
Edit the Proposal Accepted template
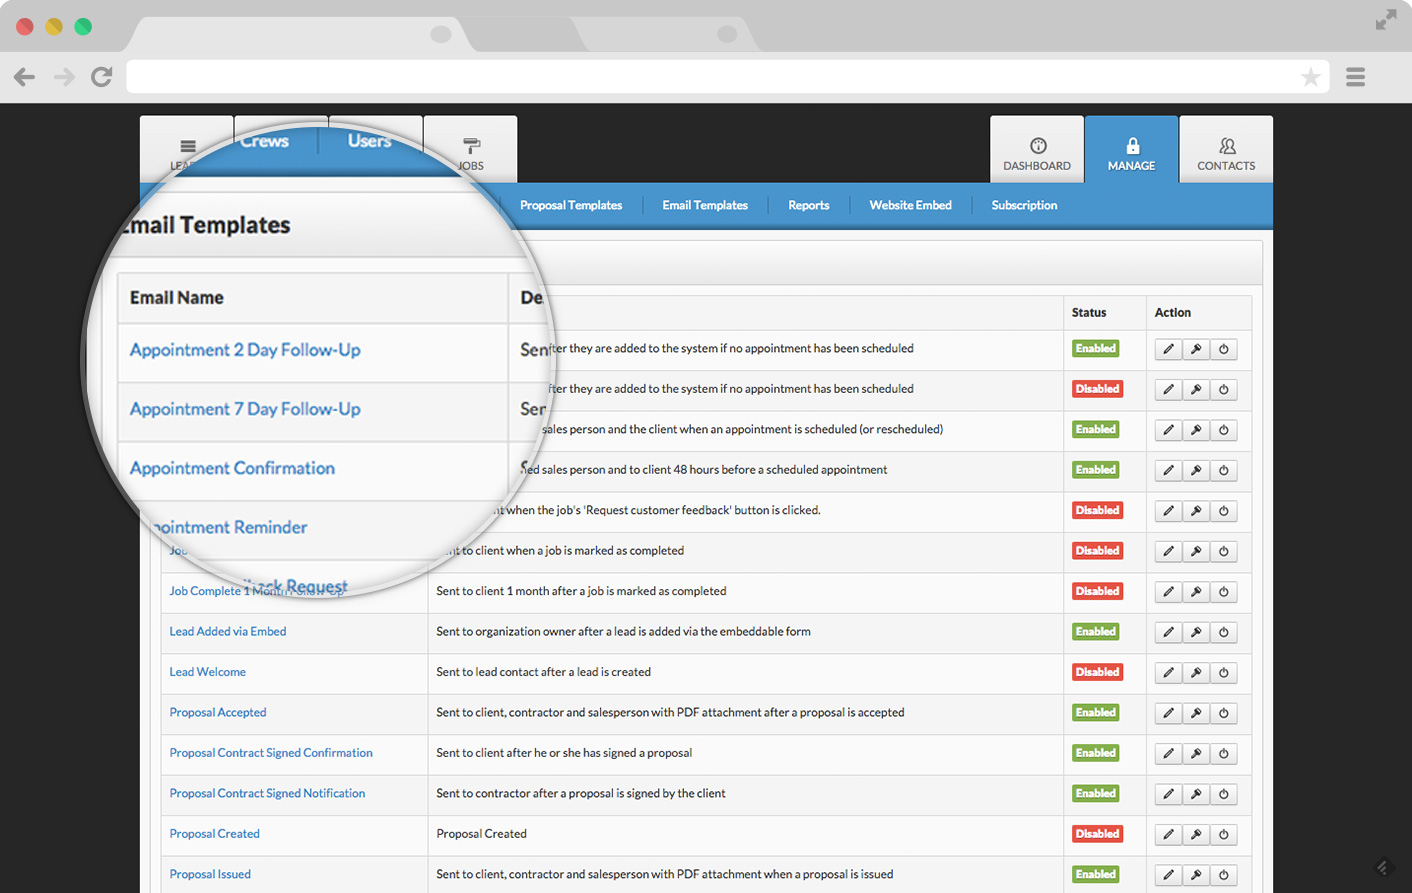1168,713
